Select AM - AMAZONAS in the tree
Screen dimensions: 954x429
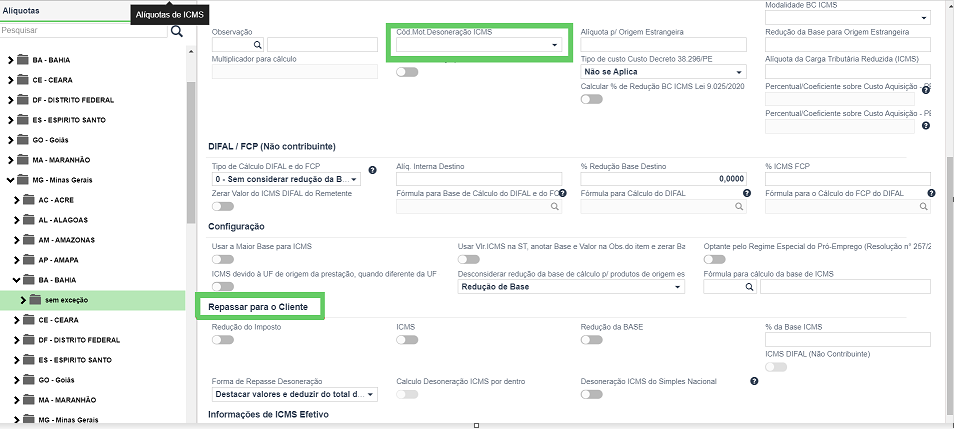coord(66,240)
